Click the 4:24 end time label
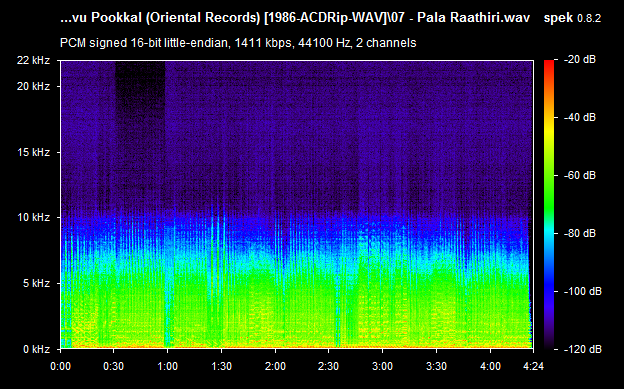 (x=533, y=366)
